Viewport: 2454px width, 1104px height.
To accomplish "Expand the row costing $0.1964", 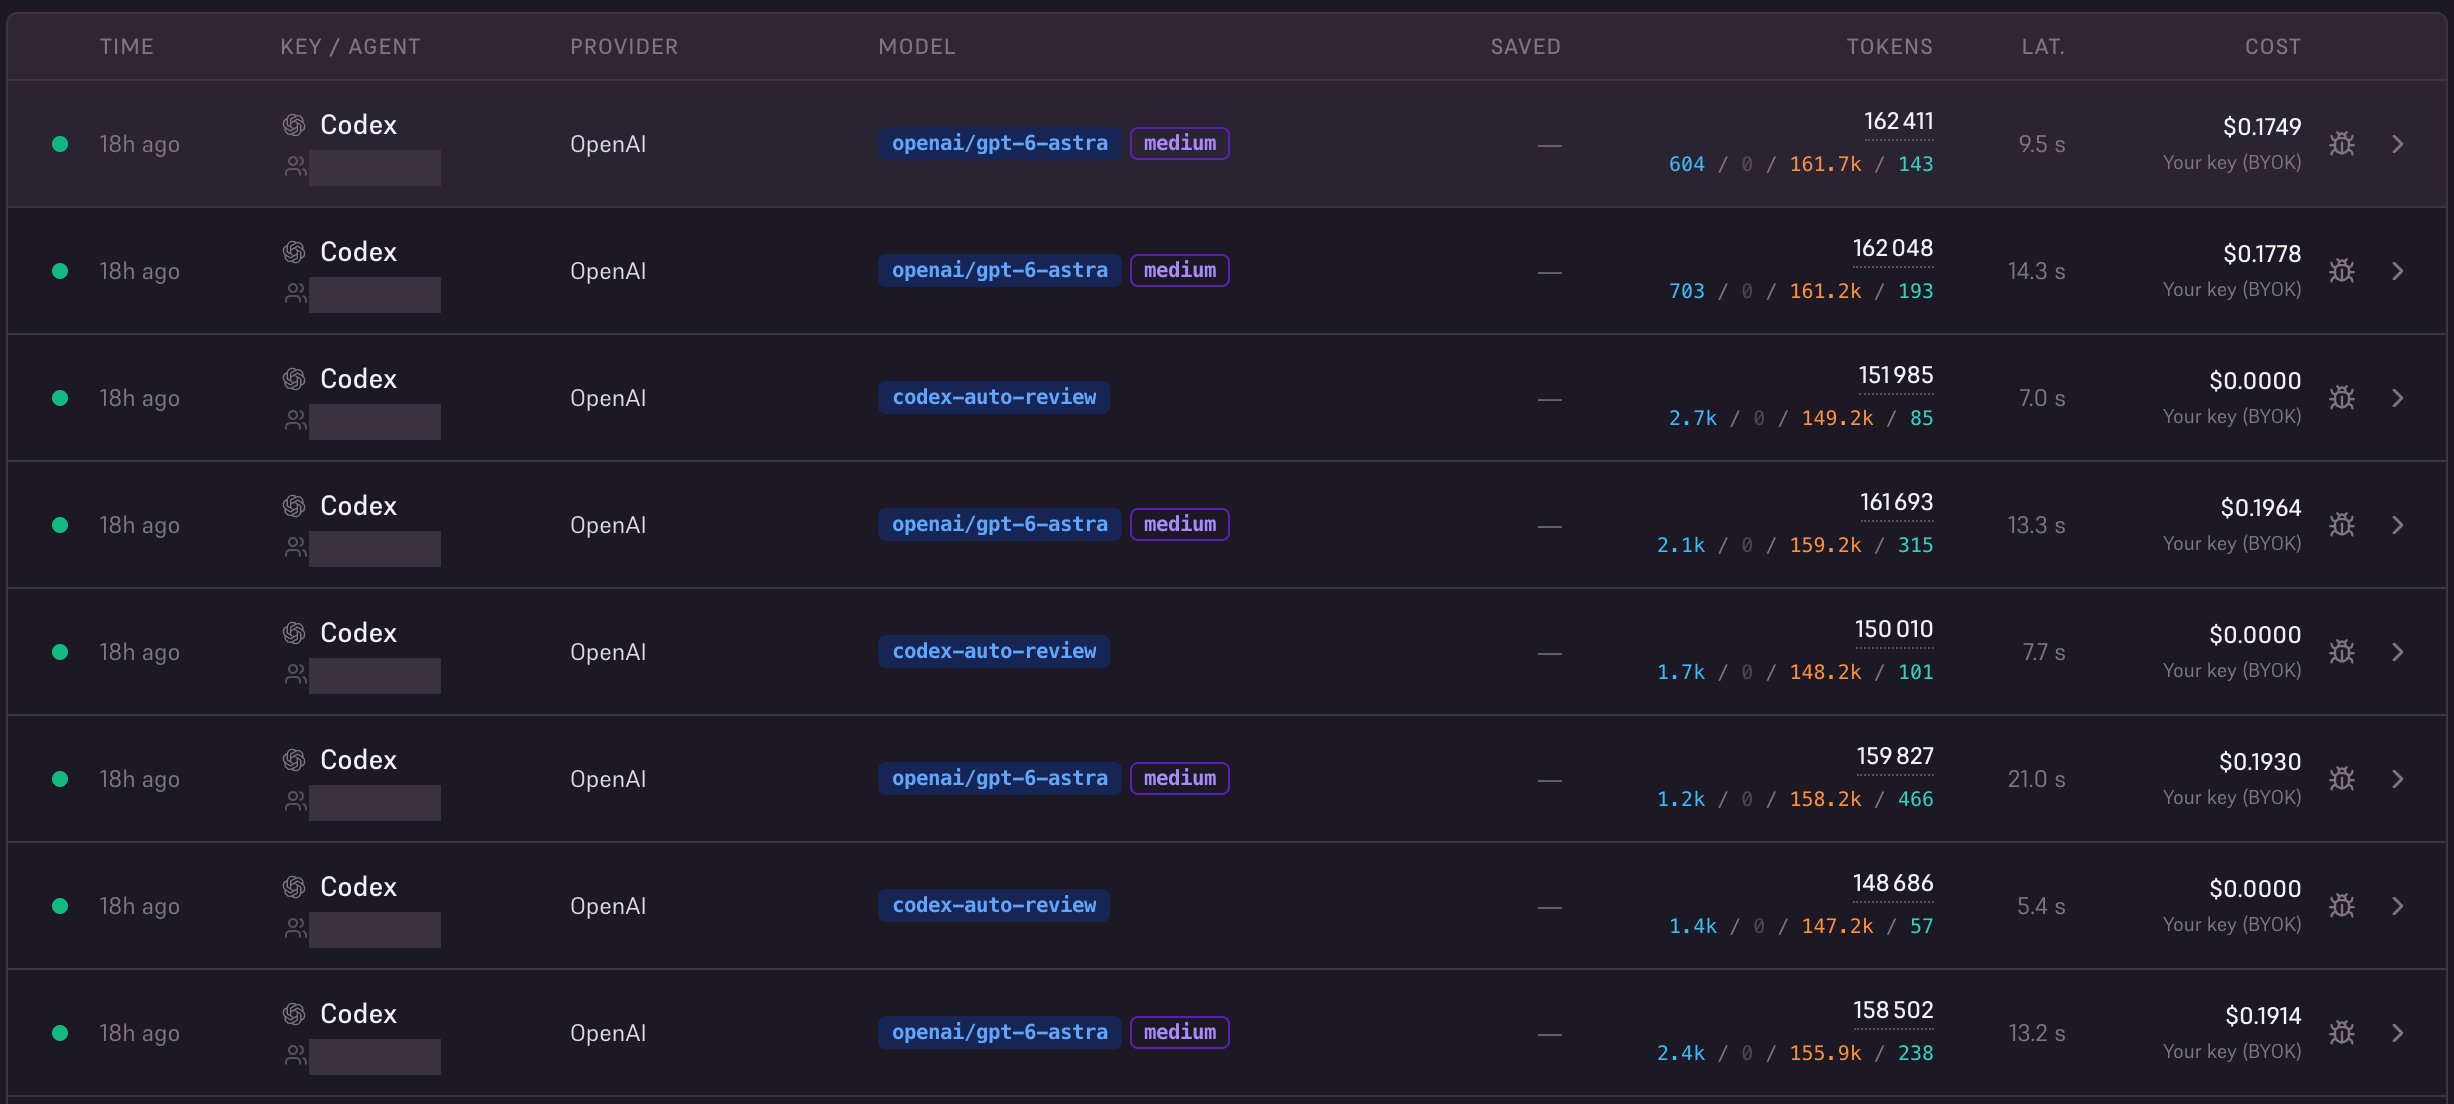I will (2397, 525).
